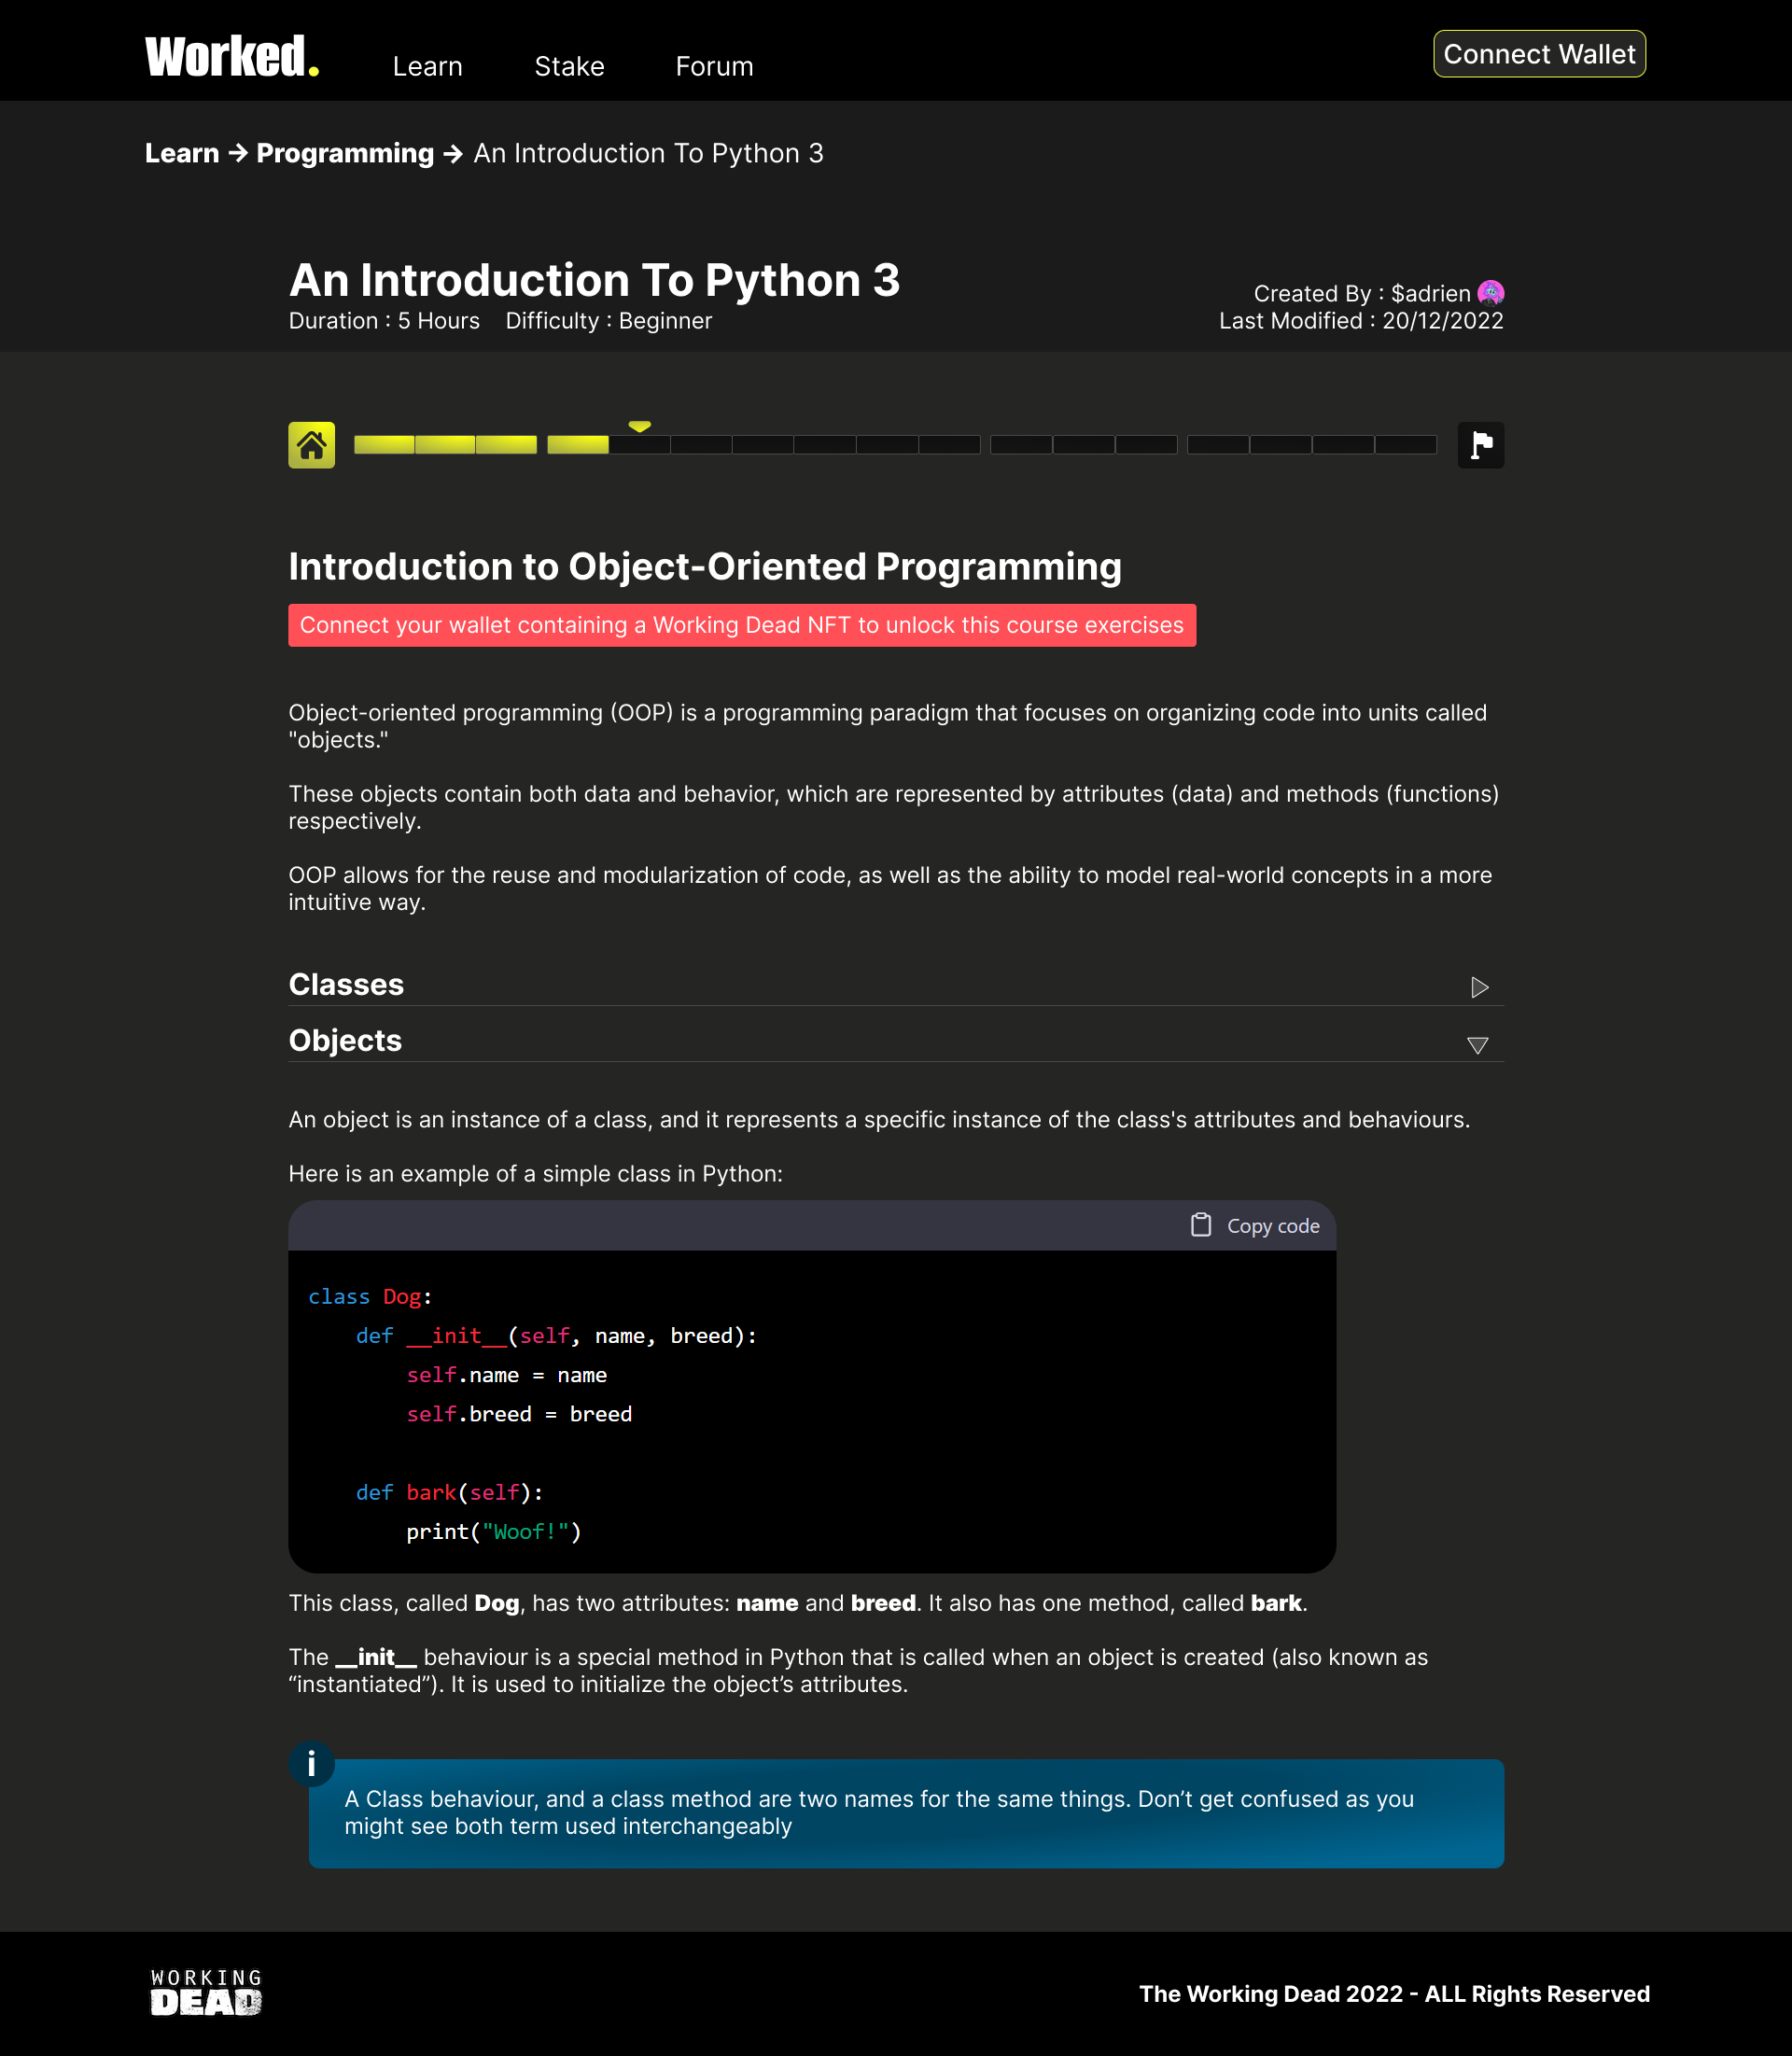Image resolution: width=1792 pixels, height=2056 pixels.
Task: Open the Learn menu item
Action: click(x=427, y=67)
